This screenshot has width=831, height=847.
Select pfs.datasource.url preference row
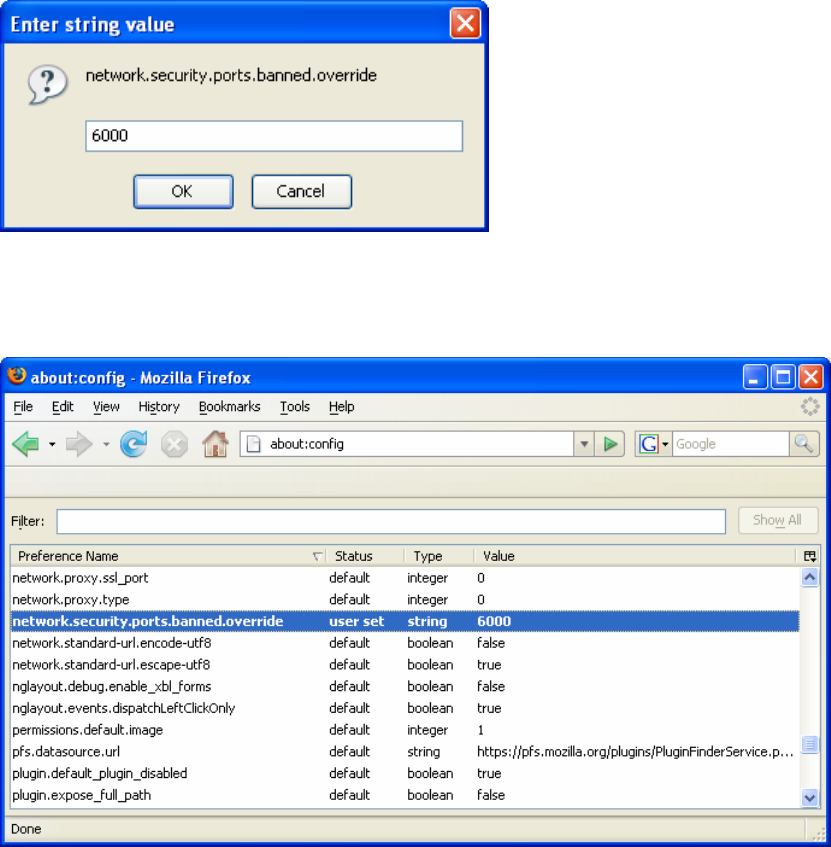[405, 751]
